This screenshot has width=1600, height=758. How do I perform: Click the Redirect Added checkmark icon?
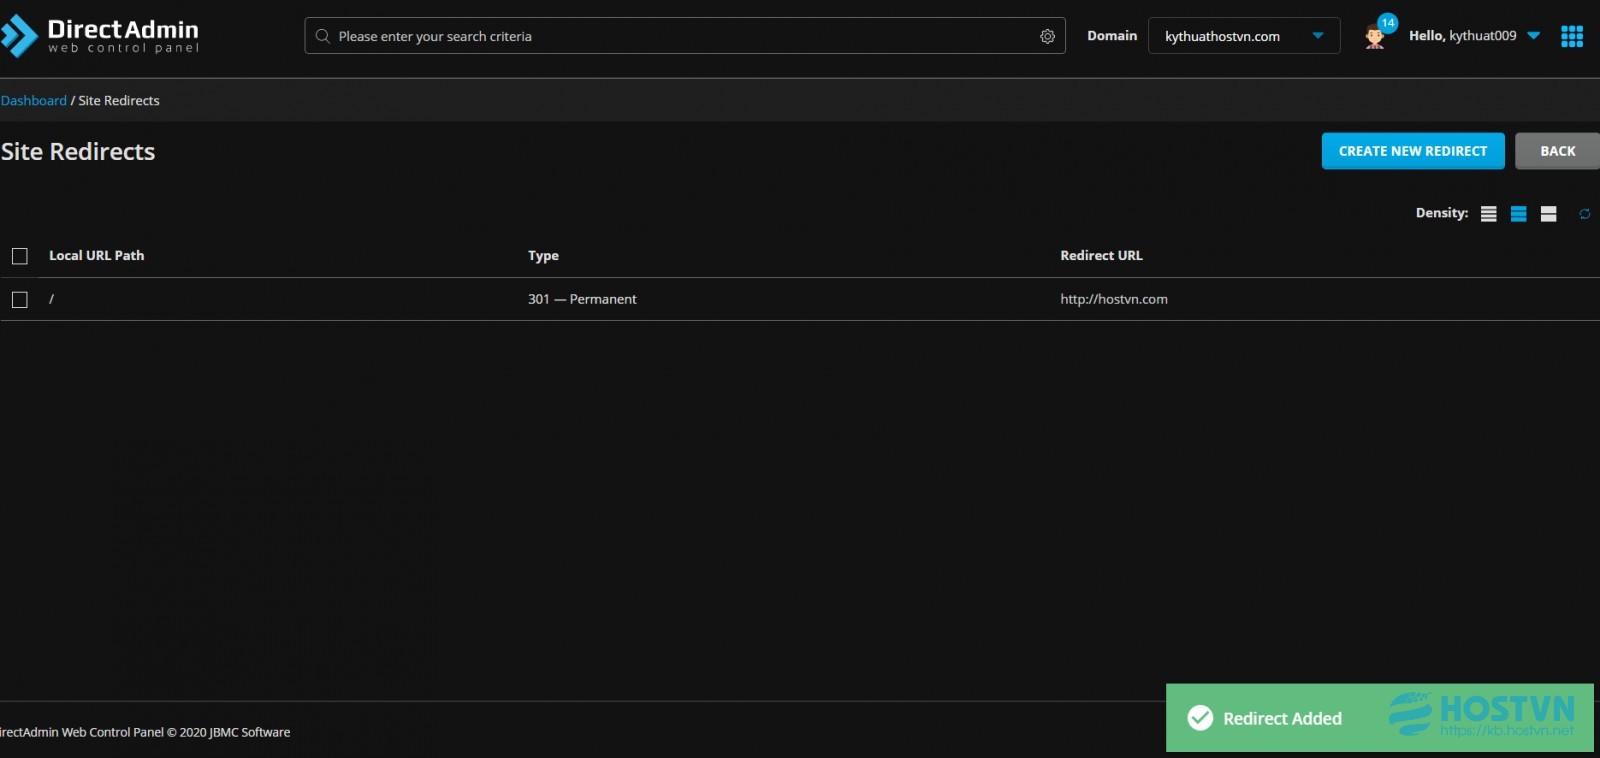1200,718
